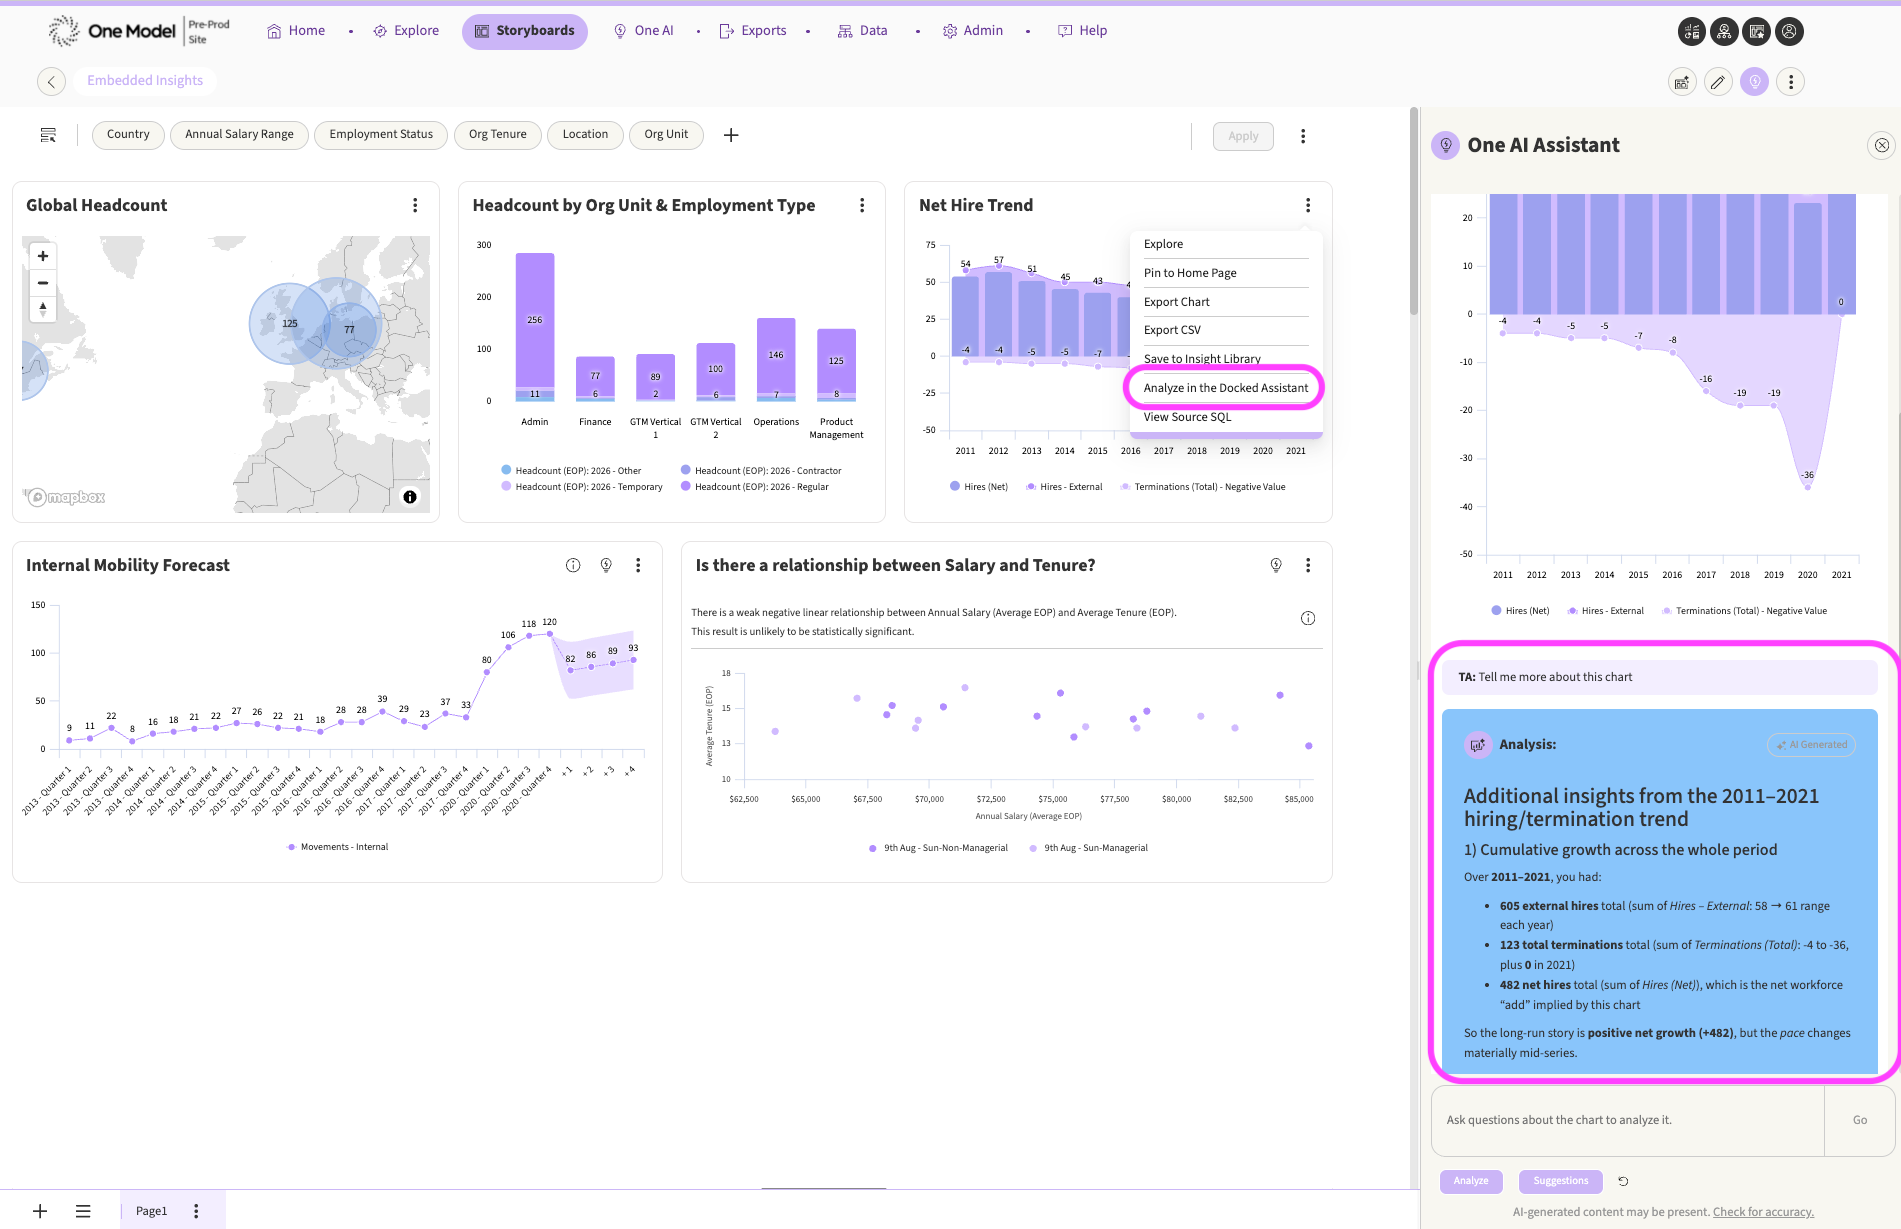Viewport: 1901px width, 1229px height.
Task: Select Analyze in the Docked Assistant
Action: coord(1225,388)
